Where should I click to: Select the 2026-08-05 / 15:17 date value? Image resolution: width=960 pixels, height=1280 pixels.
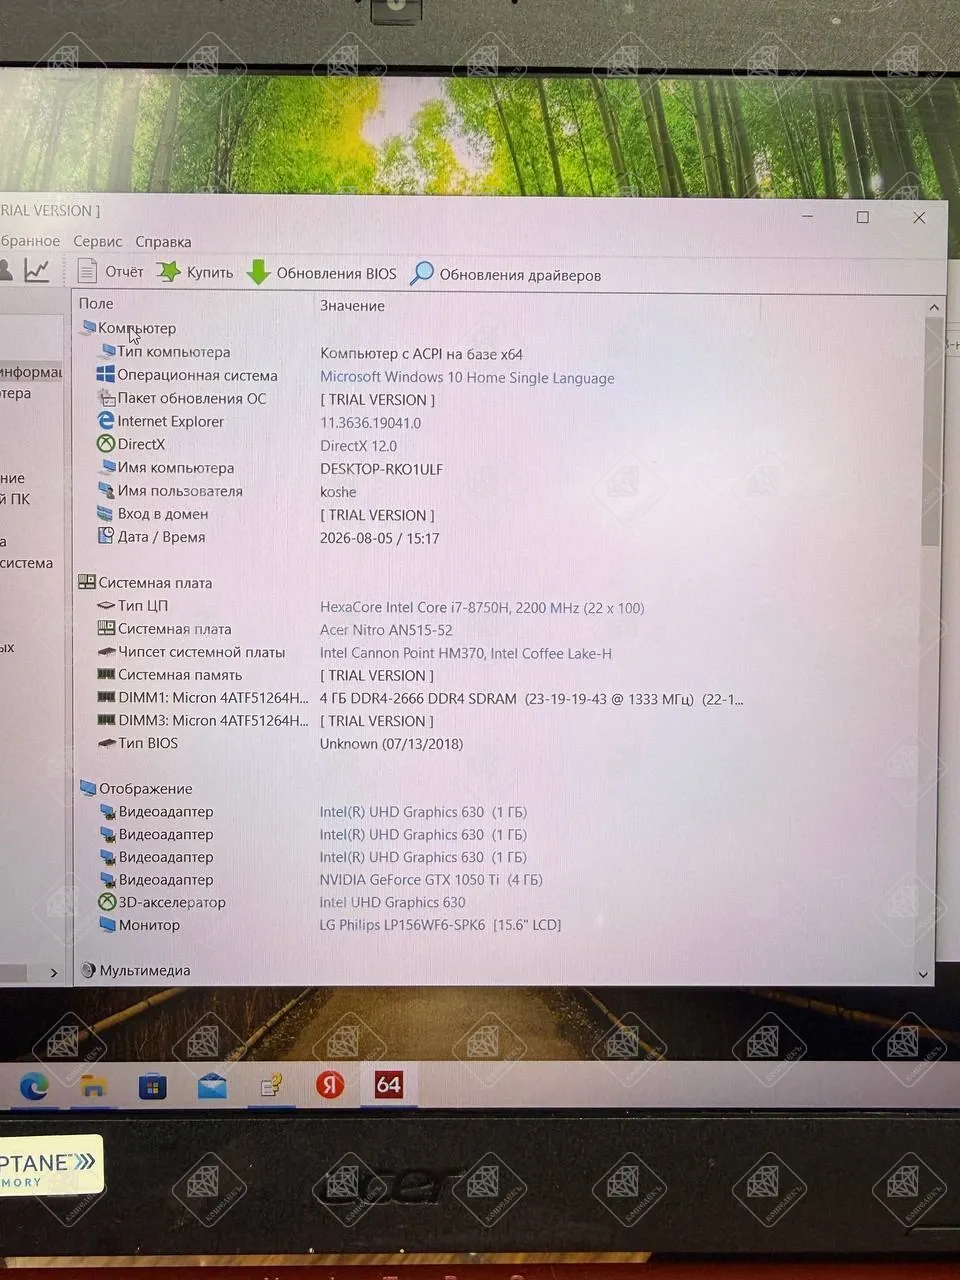[380, 538]
